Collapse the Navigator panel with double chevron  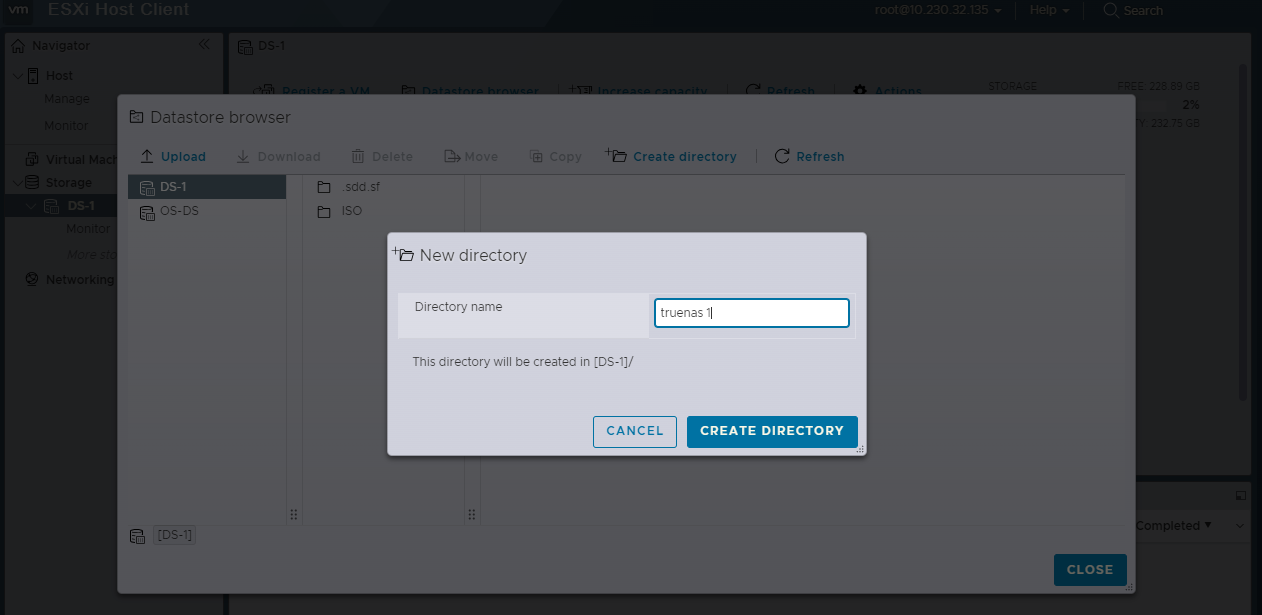click(x=204, y=45)
